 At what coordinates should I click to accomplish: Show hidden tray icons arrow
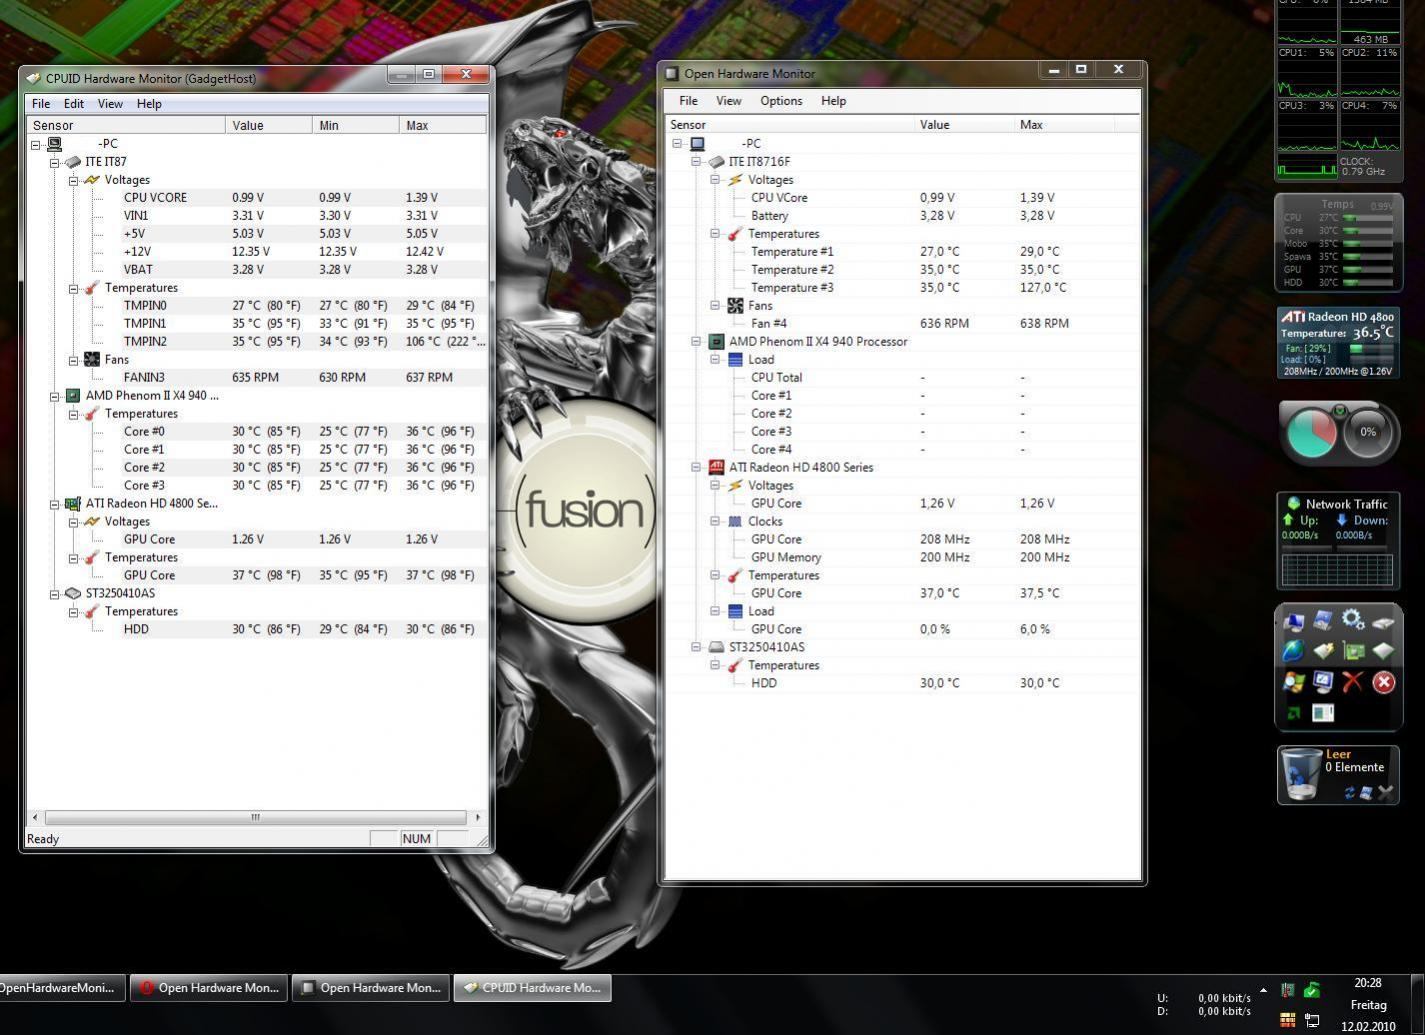1263,990
